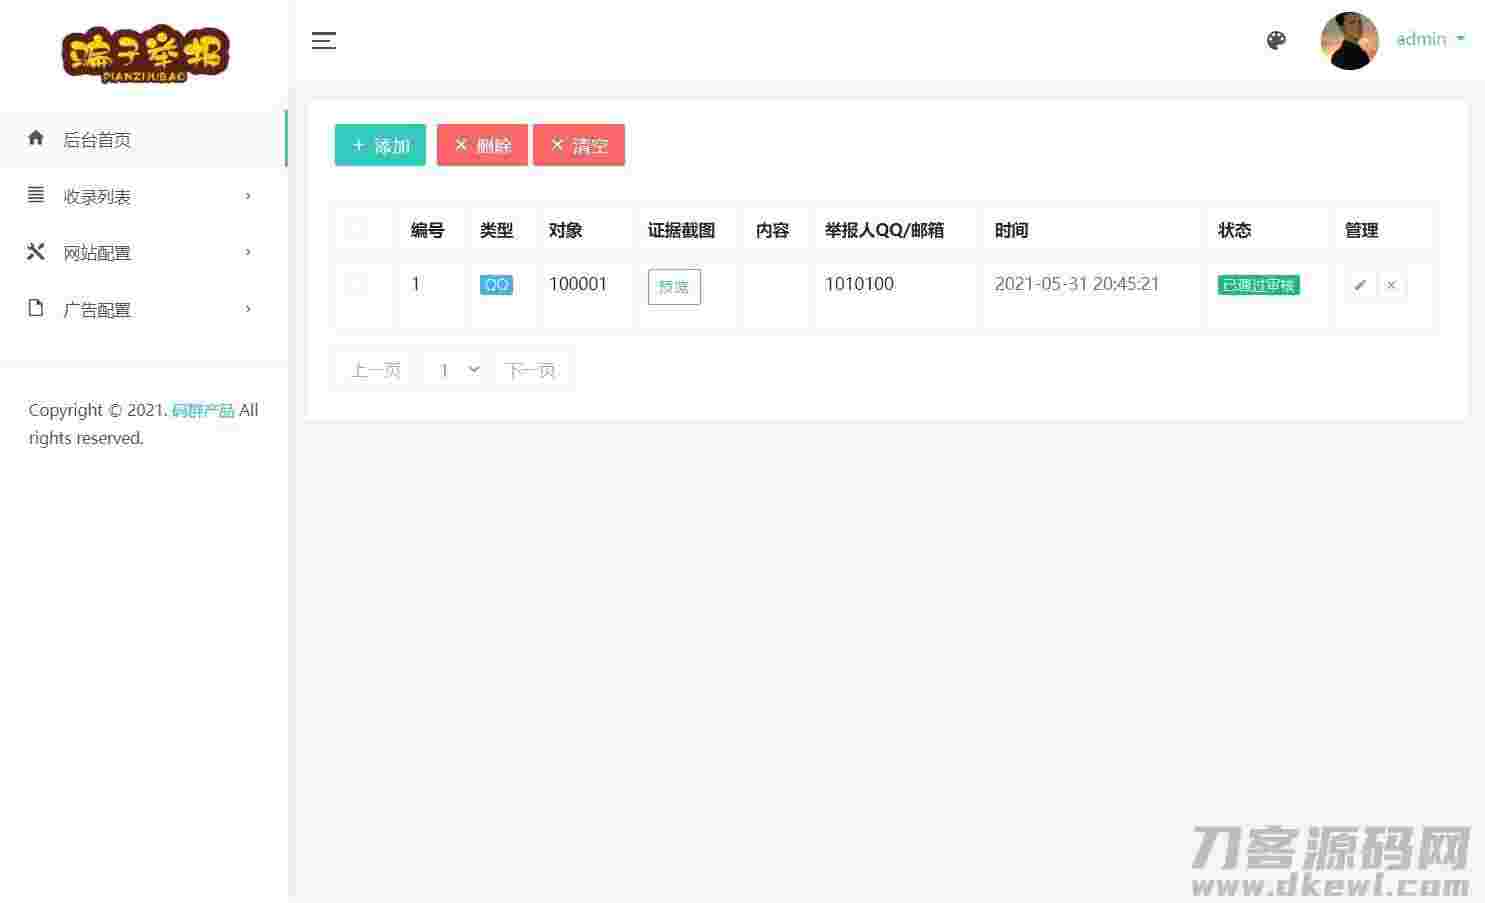
Task: Click the tools icon beside 网站配置
Action: 36,252
